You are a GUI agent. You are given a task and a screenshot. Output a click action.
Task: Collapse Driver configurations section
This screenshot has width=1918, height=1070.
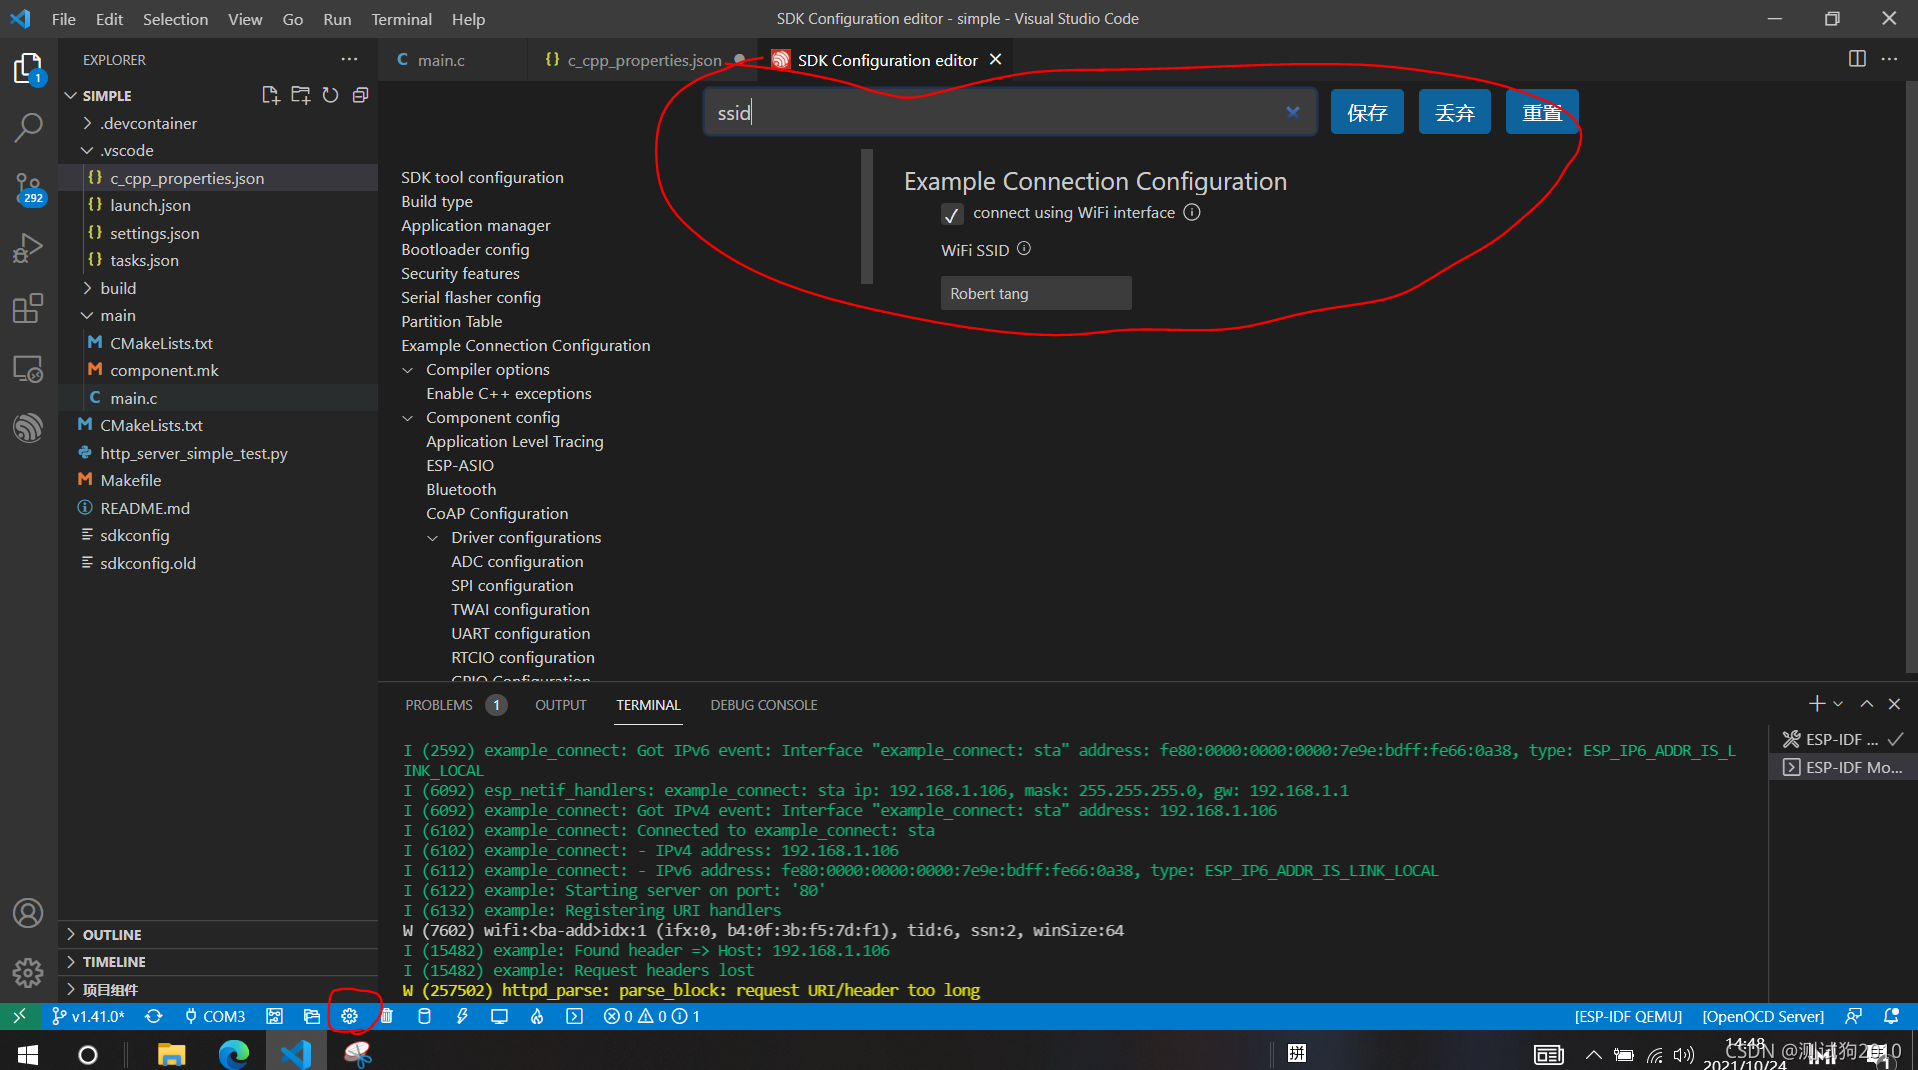pyautogui.click(x=433, y=538)
